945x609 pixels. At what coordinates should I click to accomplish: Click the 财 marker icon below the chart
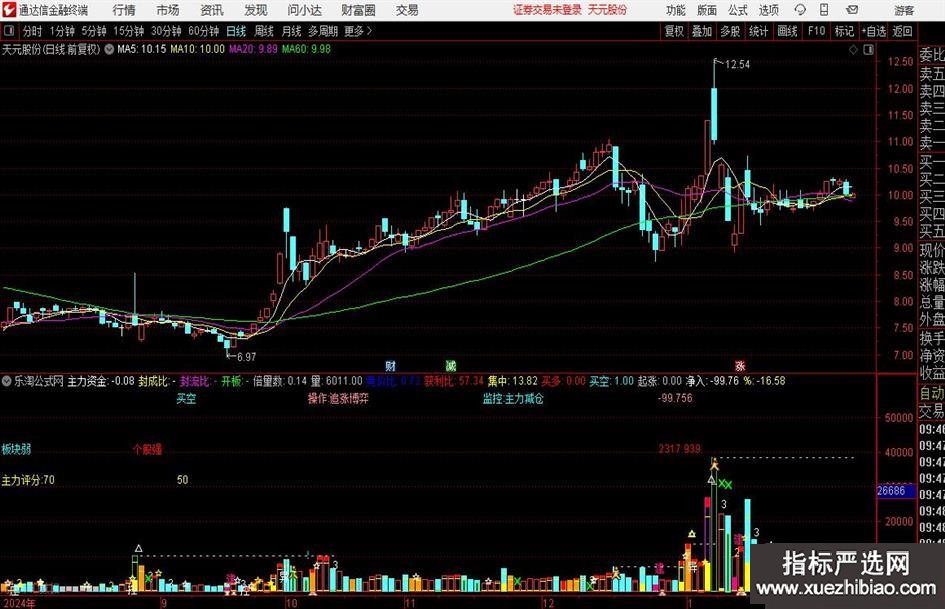pyautogui.click(x=390, y=365)
